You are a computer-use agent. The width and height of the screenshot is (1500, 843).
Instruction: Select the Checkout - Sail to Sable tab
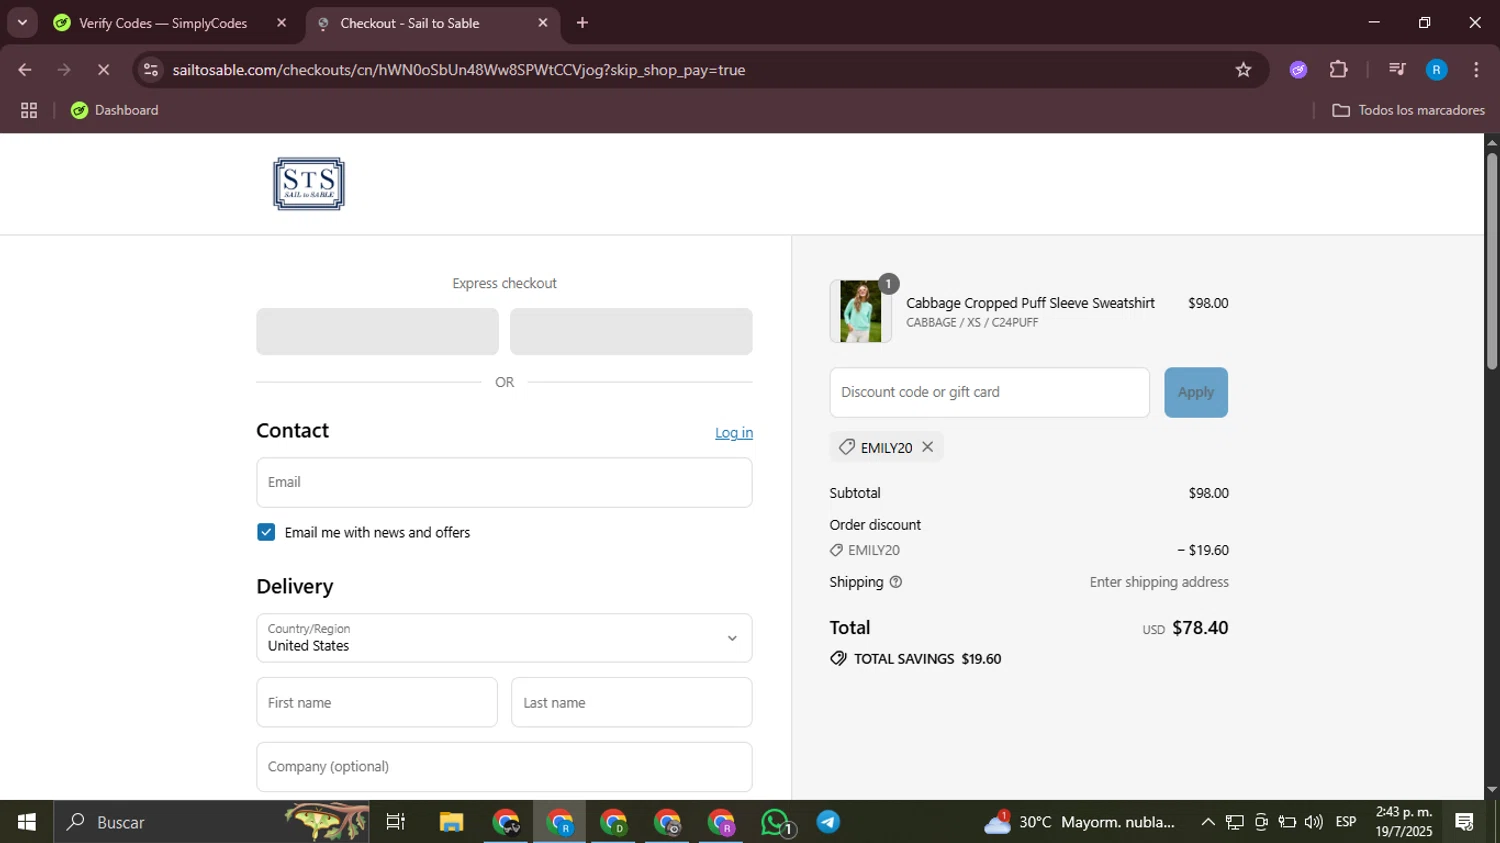[433, 23]
